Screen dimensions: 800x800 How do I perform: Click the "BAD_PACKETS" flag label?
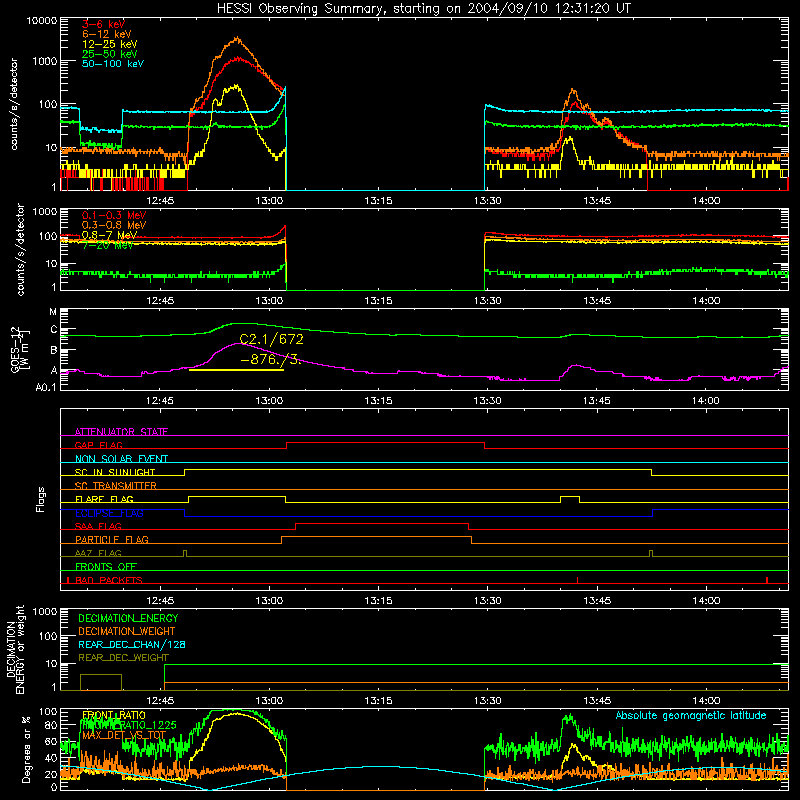109,580
